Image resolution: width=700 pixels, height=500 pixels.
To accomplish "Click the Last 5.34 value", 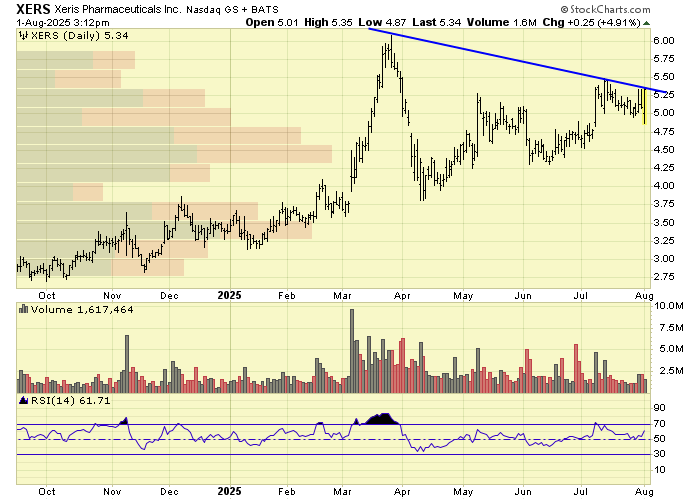I will (437, 22).
